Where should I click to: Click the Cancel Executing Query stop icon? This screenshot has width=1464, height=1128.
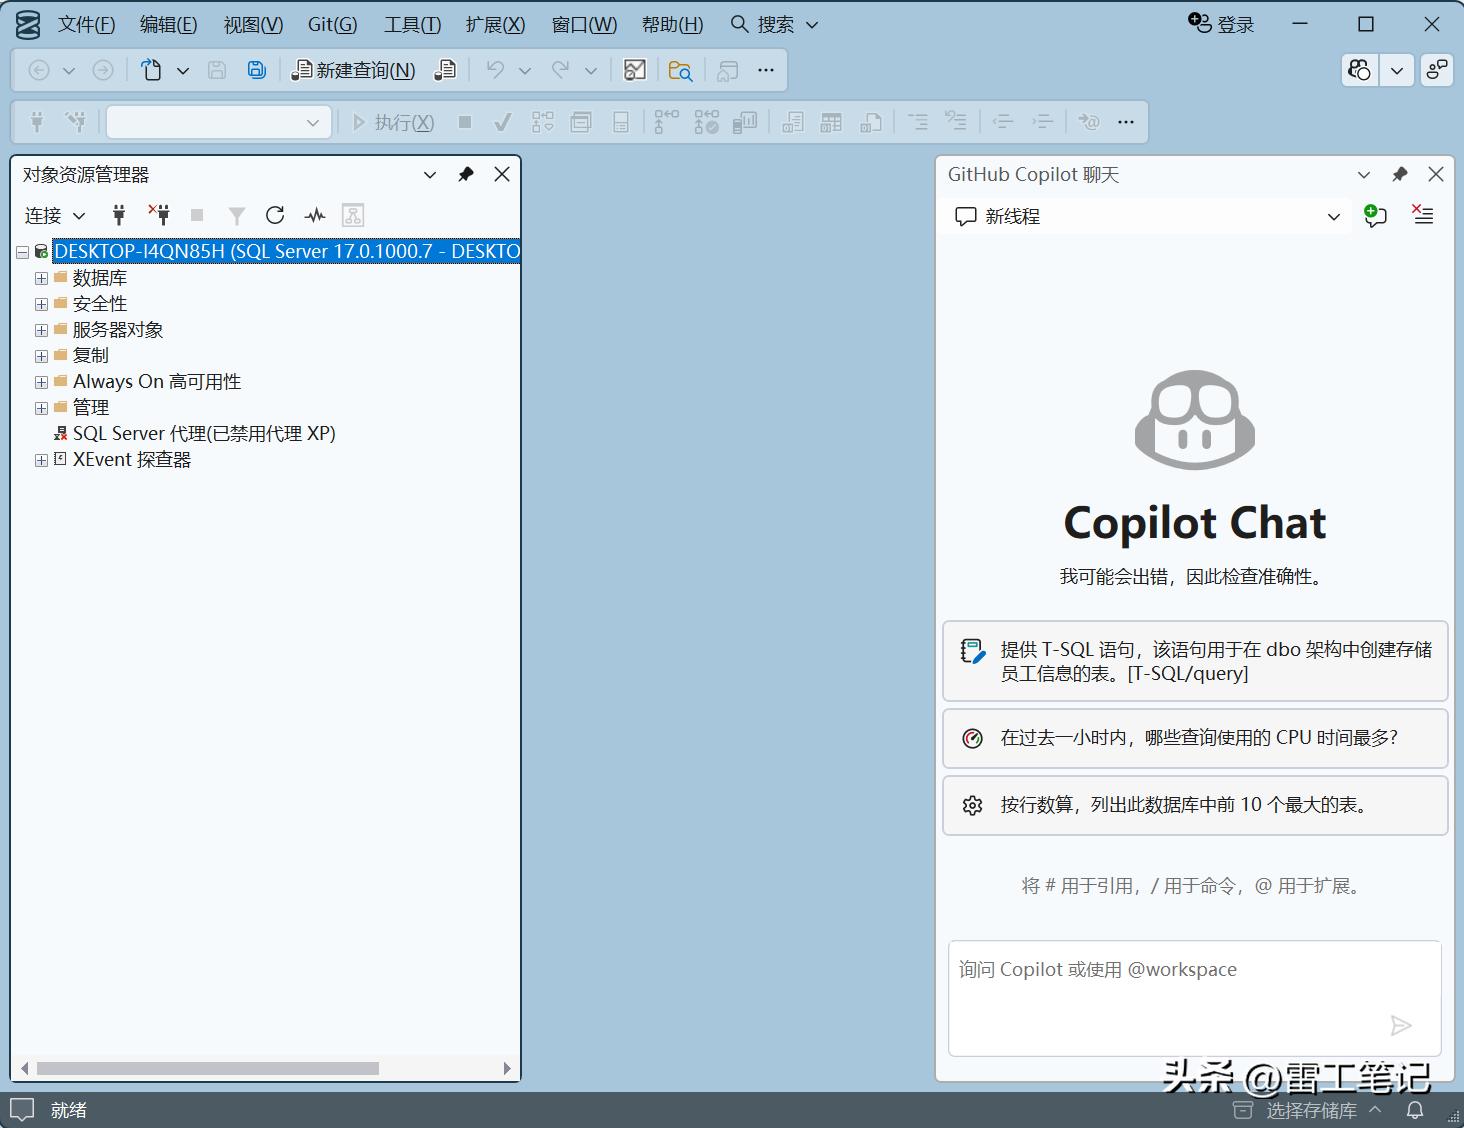(x=465, y=122)
